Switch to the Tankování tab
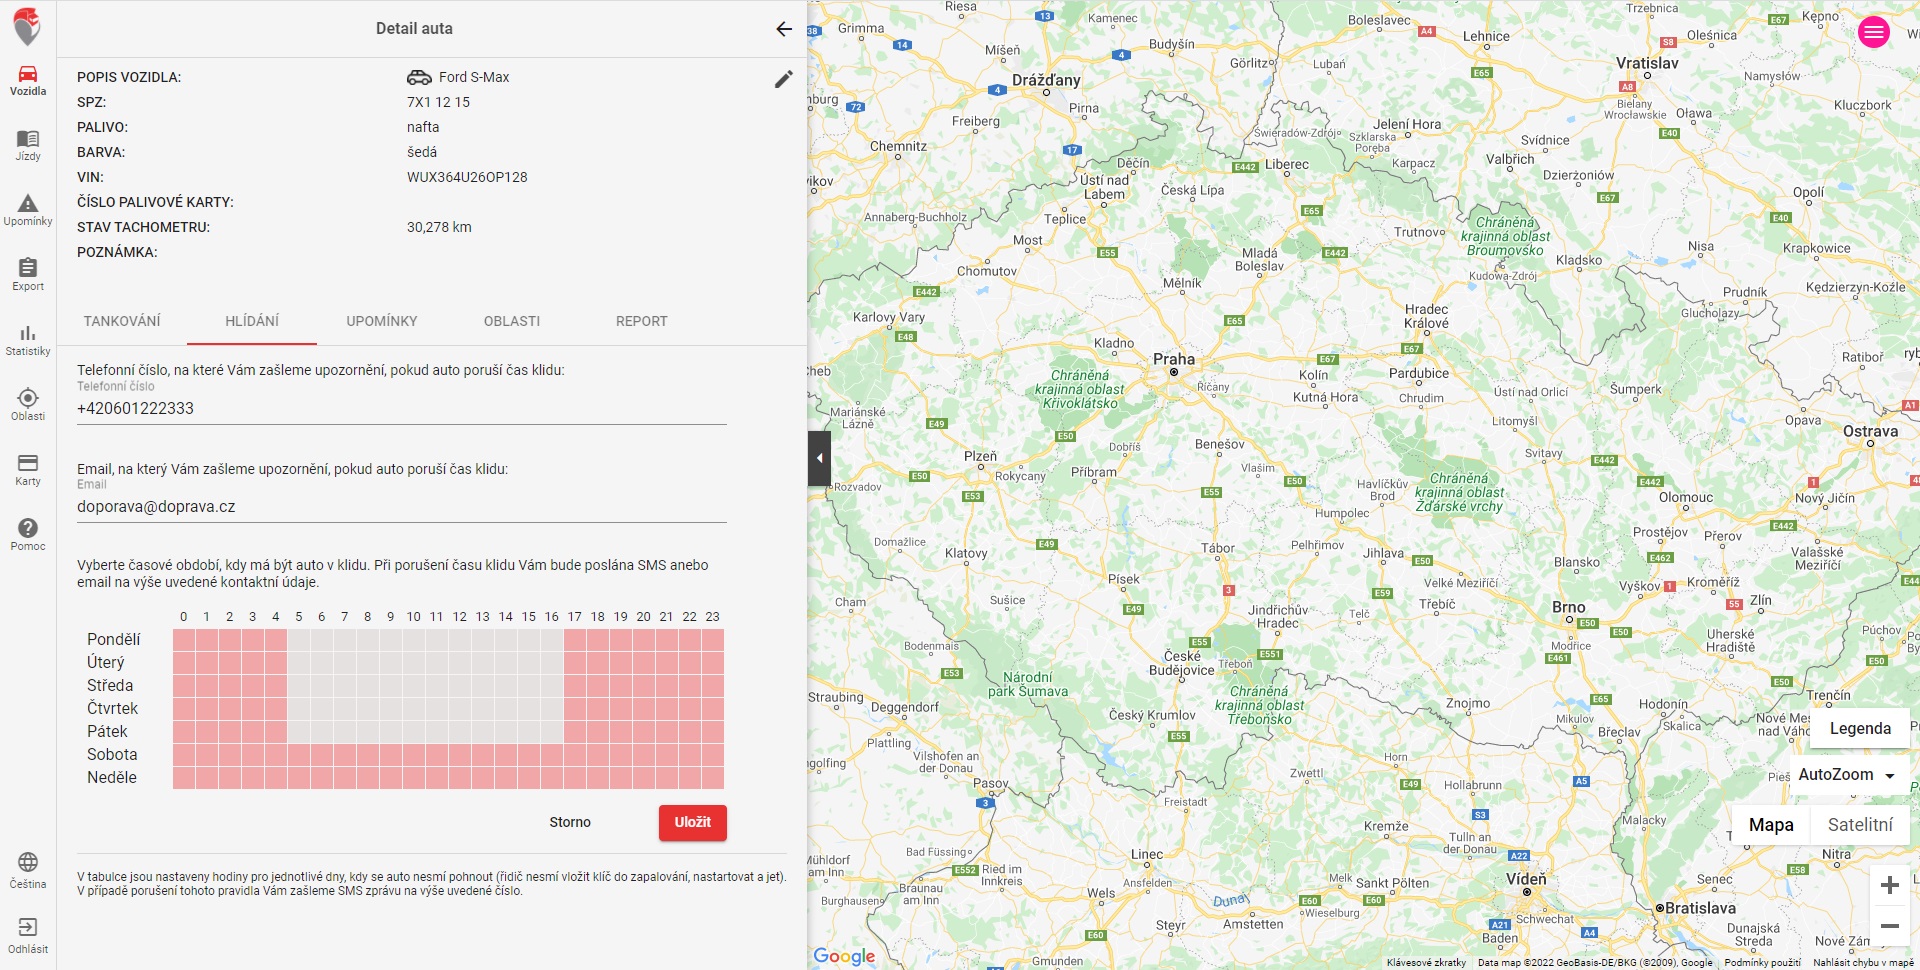This screenshot has height=970, width=1920. point(122,321)
